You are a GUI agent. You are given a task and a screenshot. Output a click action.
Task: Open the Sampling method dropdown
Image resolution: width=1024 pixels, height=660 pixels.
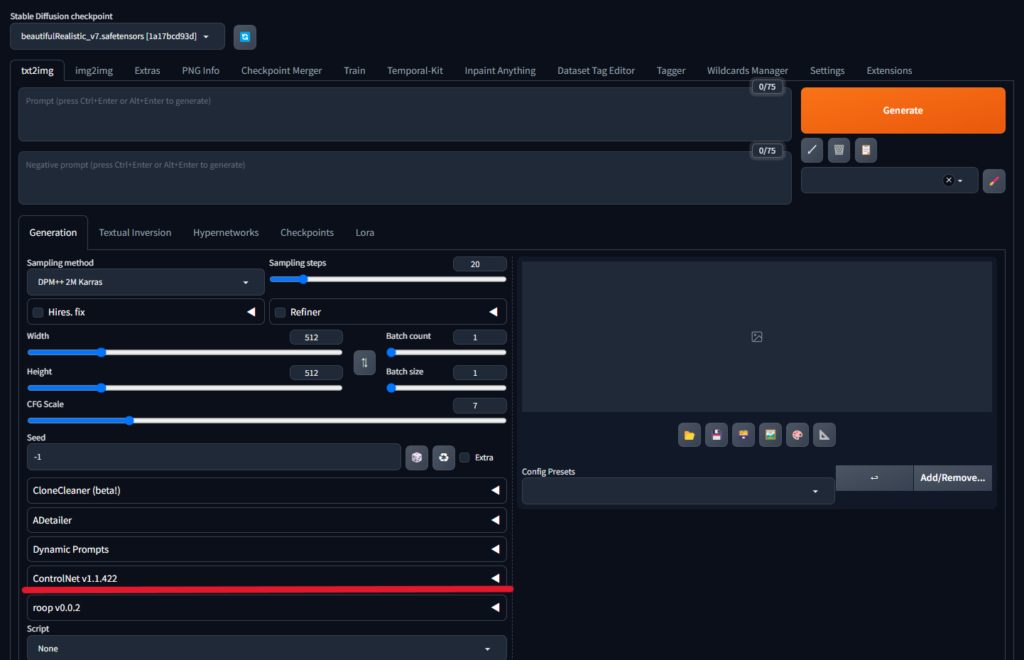tap(146, 282)
